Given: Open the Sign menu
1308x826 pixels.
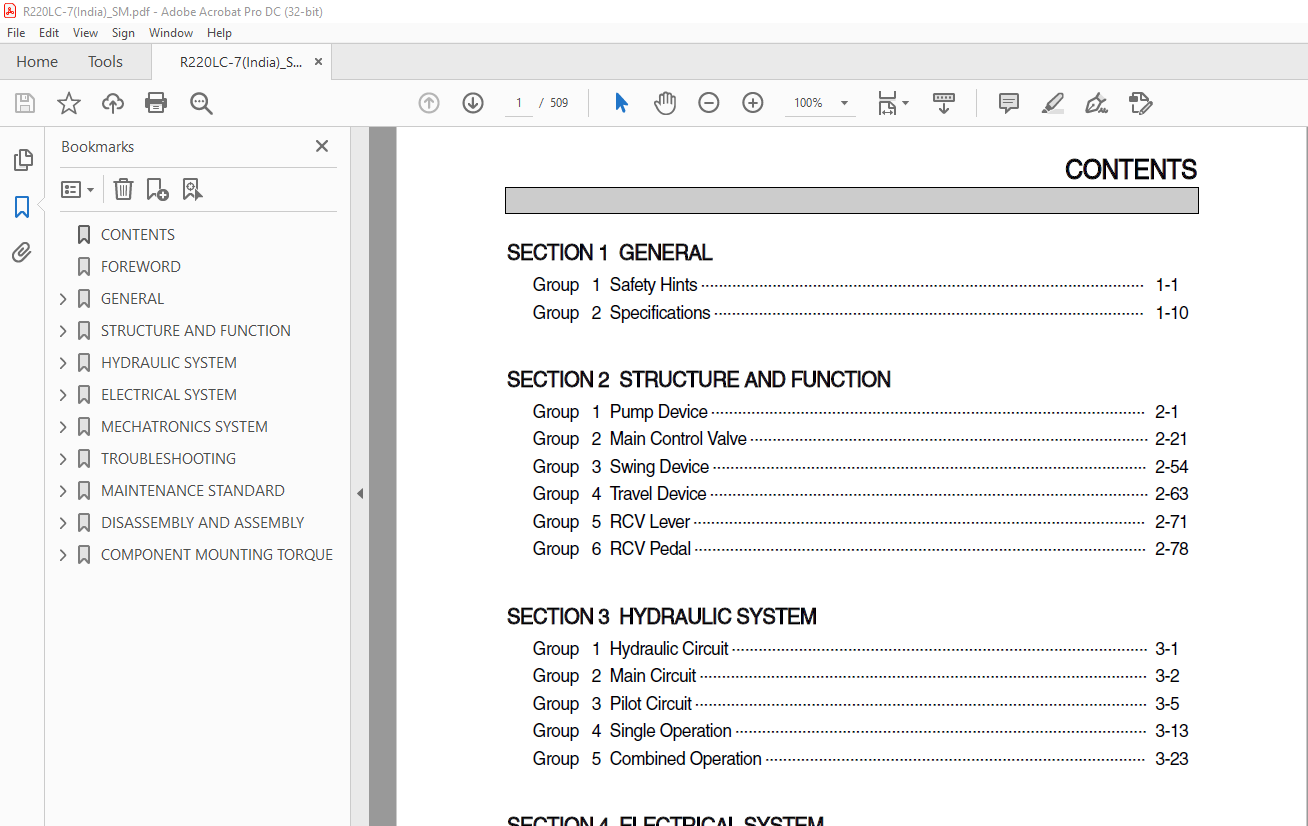Looking at the screenshot, I should (124, 33).
